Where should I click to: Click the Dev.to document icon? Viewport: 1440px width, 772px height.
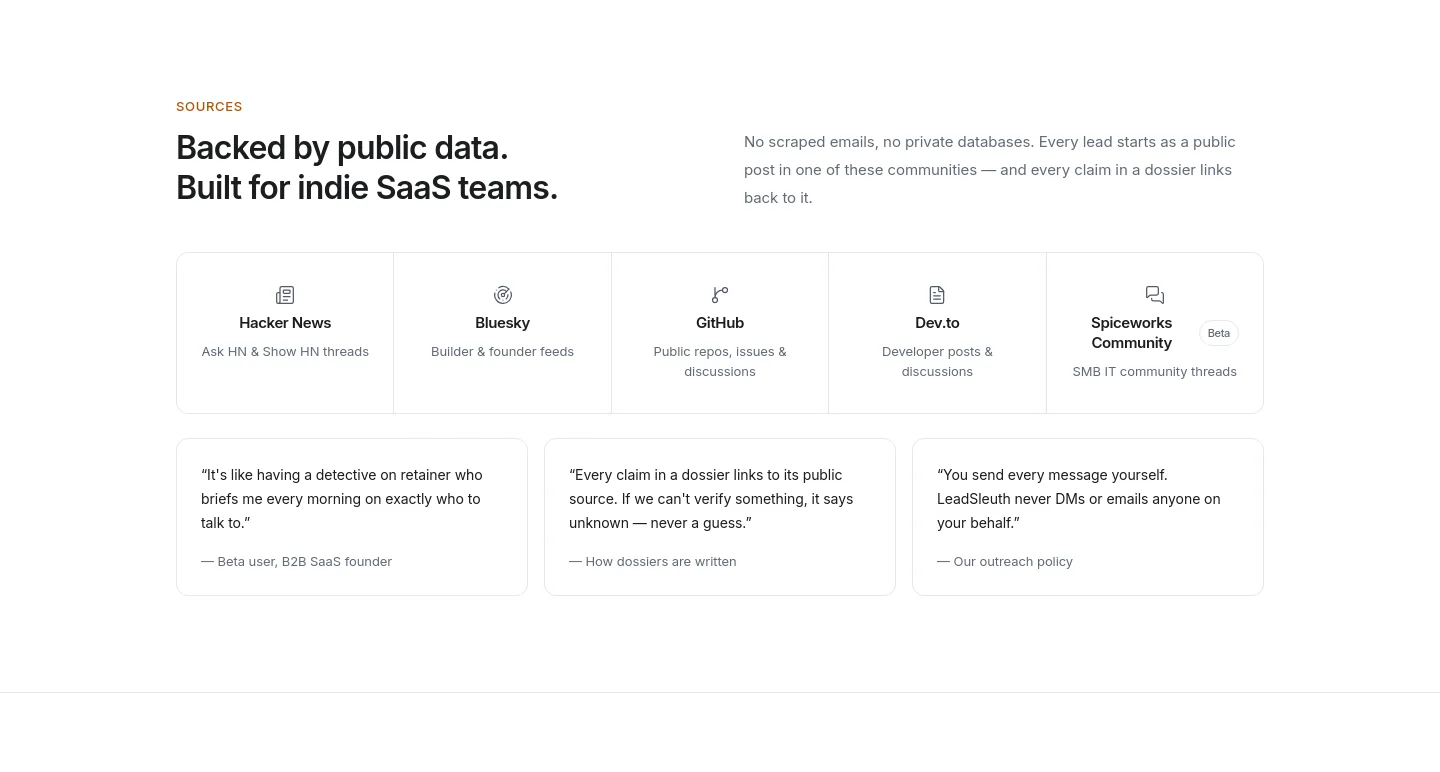pos(937,295)
